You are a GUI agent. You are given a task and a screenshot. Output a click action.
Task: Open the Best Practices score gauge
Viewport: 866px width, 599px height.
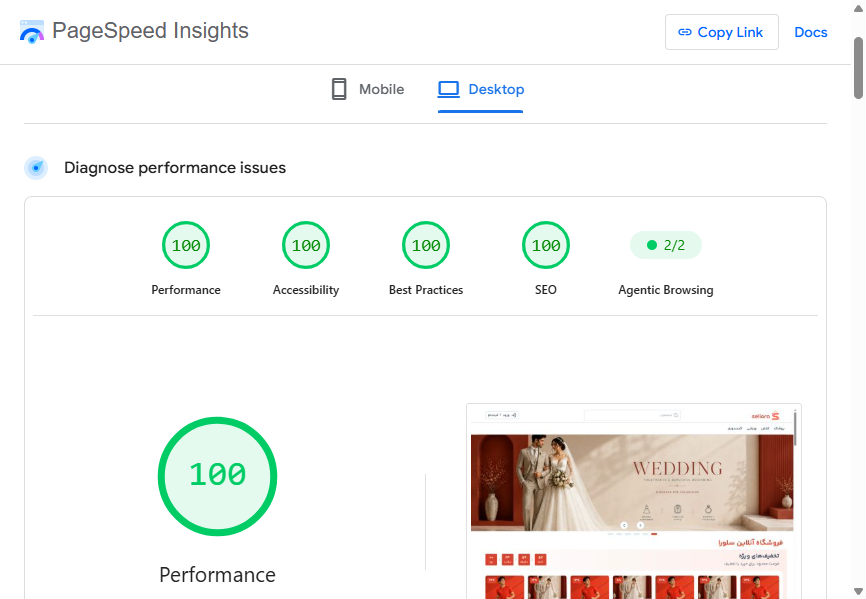click(426, 245)
